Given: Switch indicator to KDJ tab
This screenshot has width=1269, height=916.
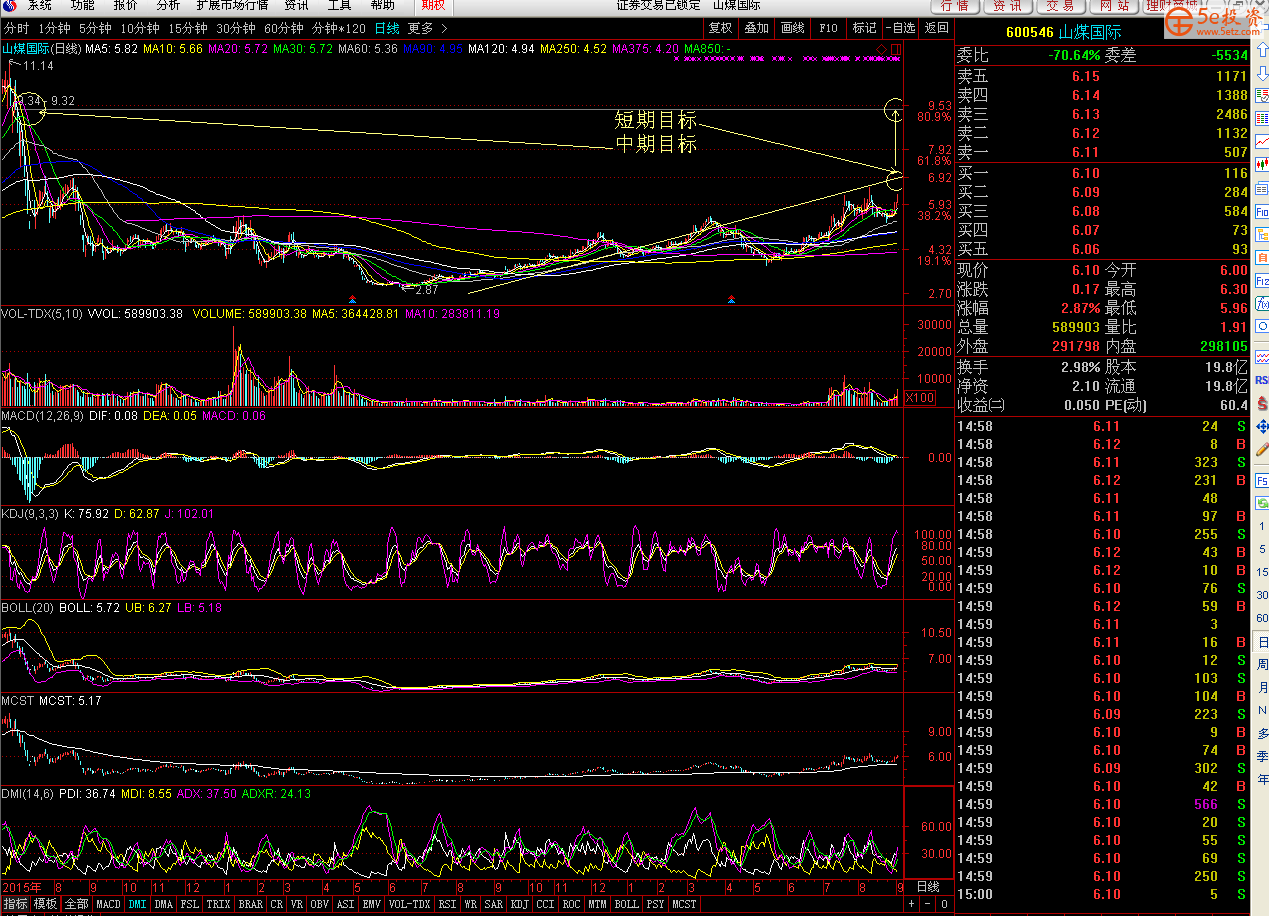Looking at the screenshot, I should (x=519, y=904).
